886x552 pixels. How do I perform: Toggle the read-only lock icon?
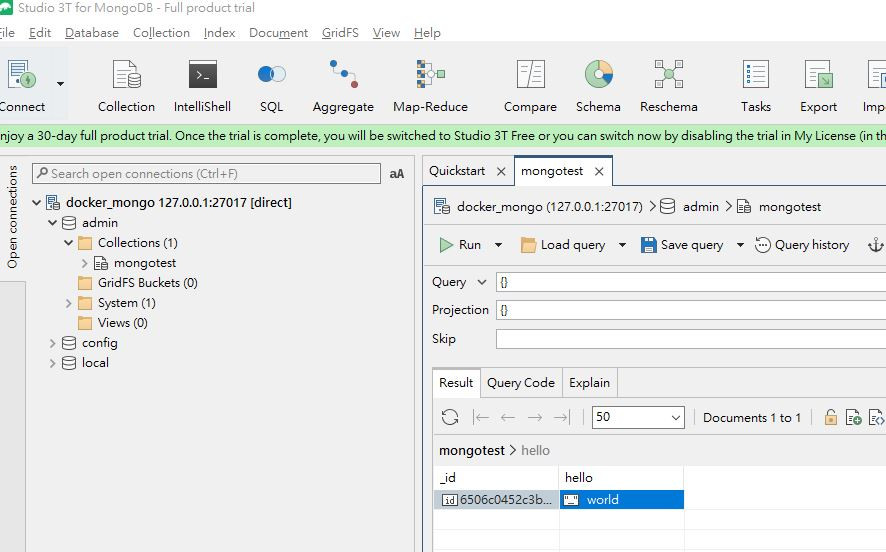click(x=830, y=418)
